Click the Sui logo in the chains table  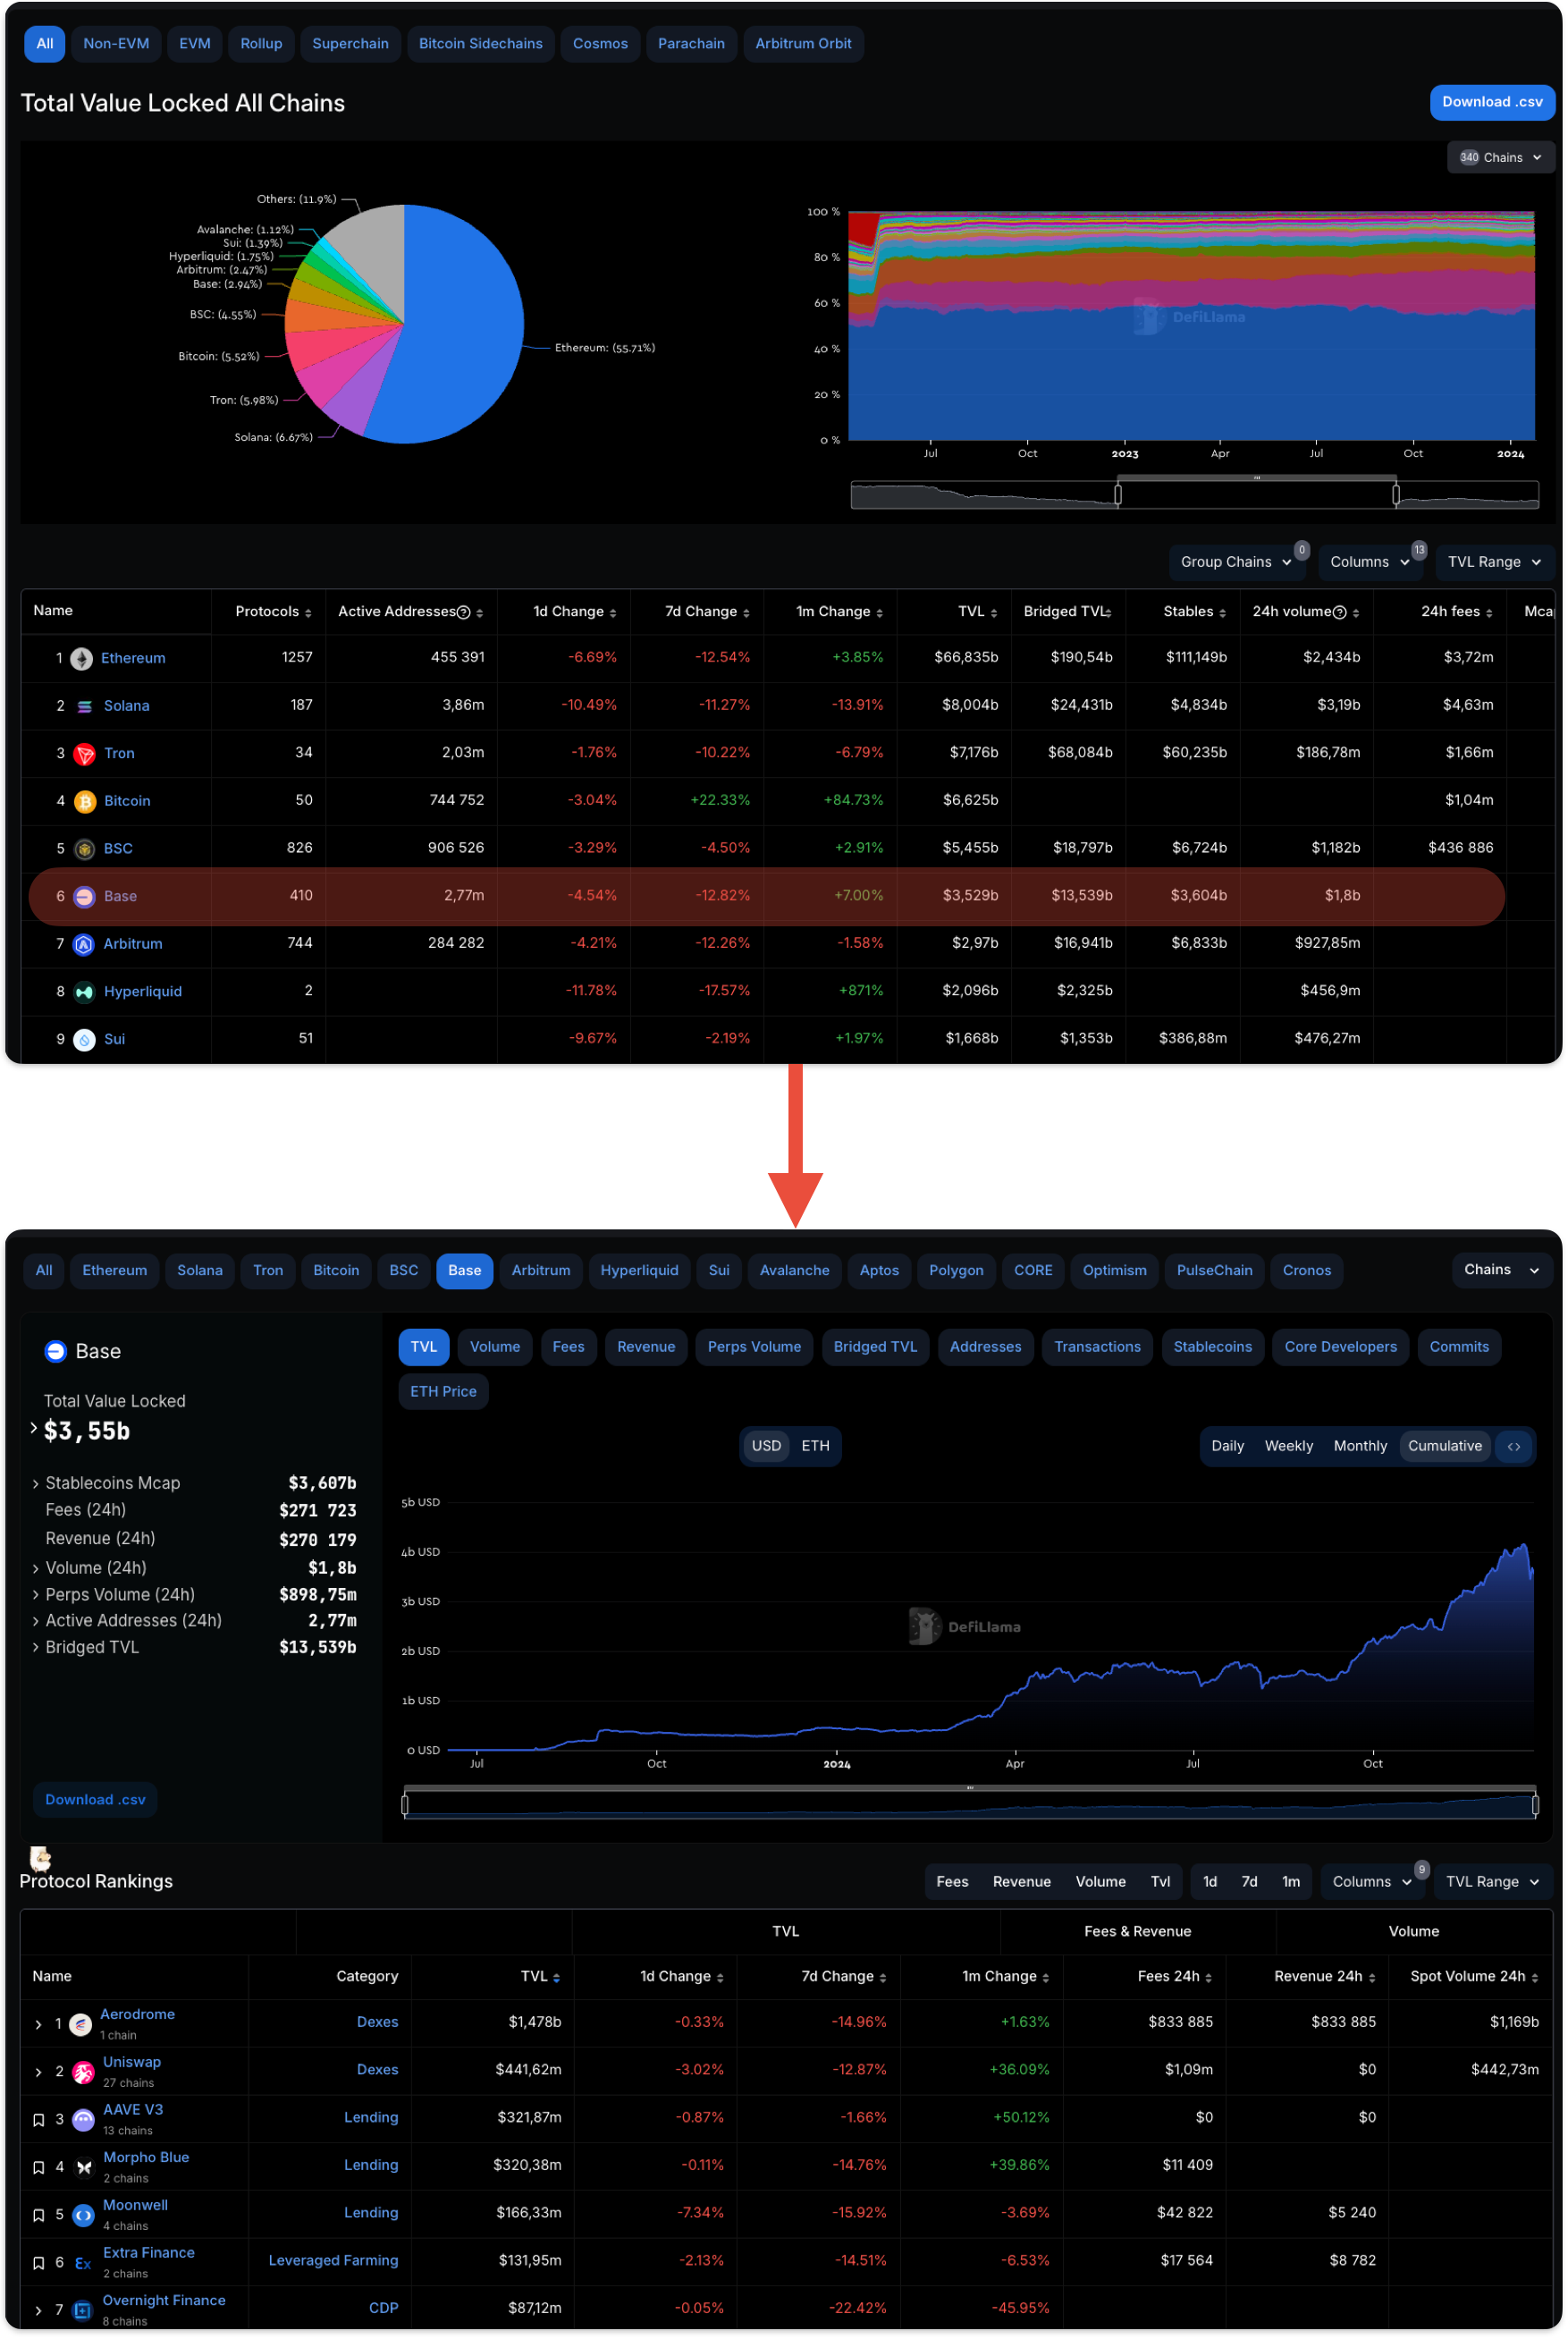point(85,1040)
